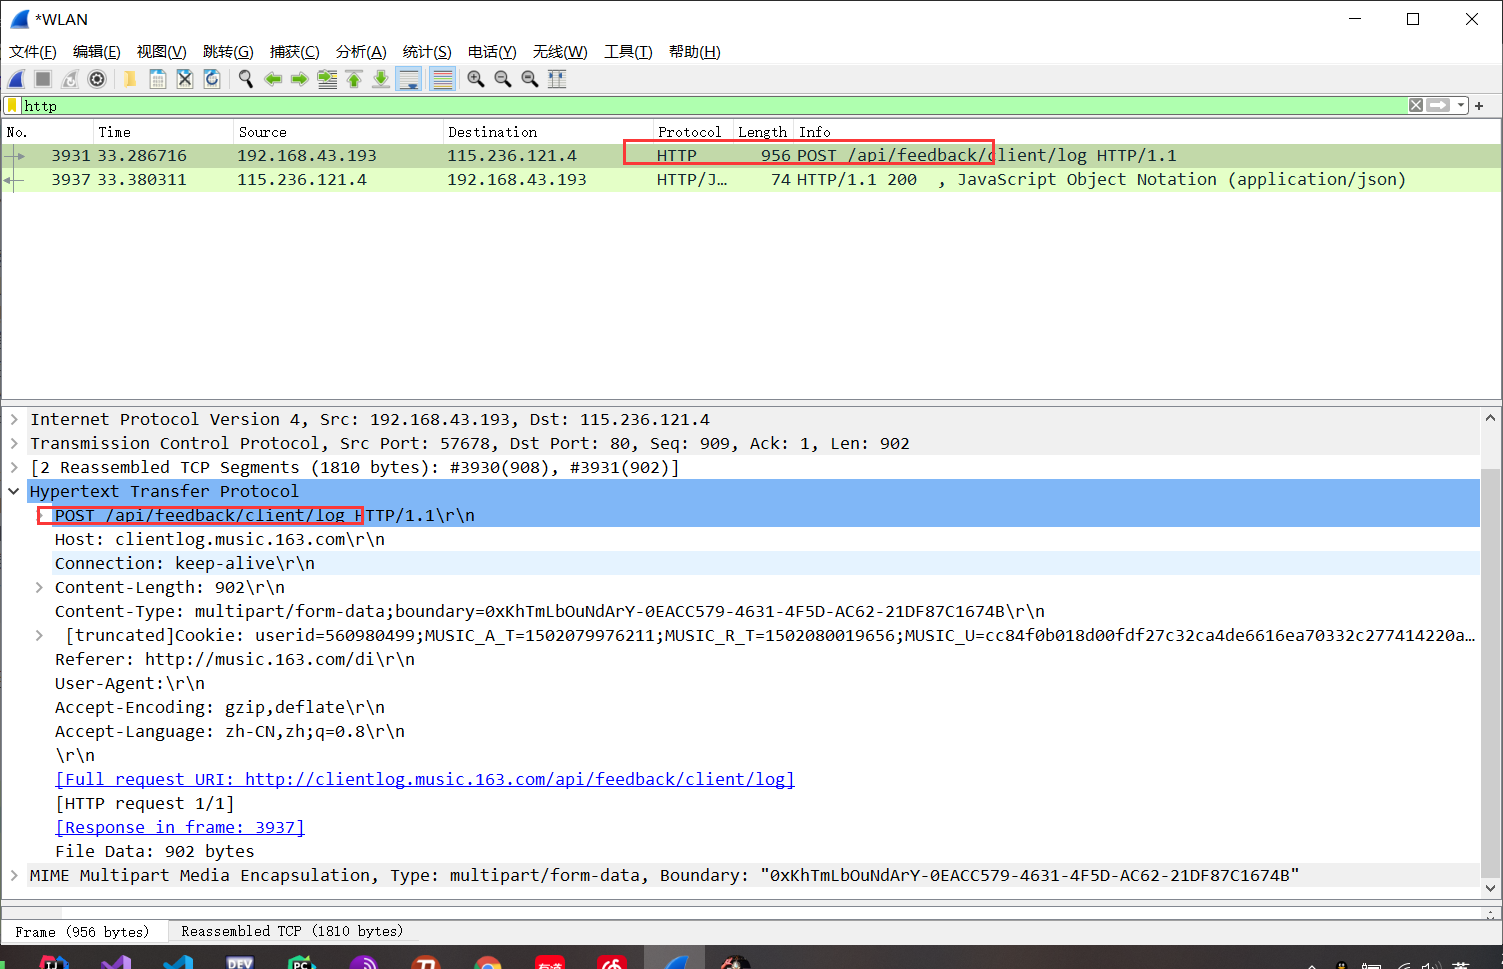Stop the running packet capture
The width and height of the screenshot is (1503, 969).
click(x=43, y=79)
